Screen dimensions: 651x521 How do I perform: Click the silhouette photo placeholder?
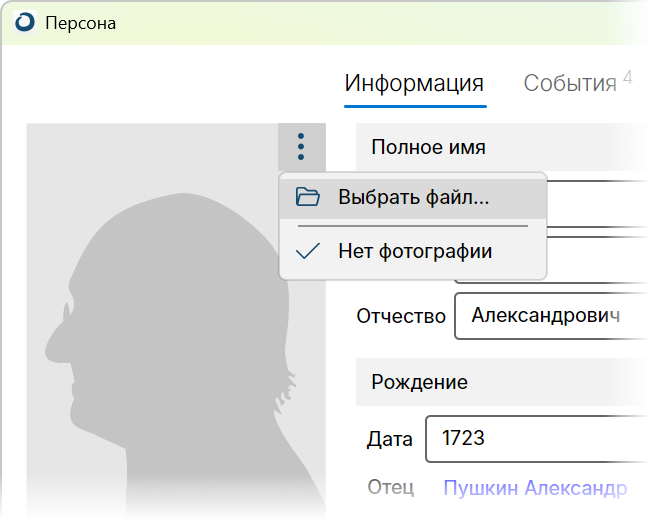point(176,322)
